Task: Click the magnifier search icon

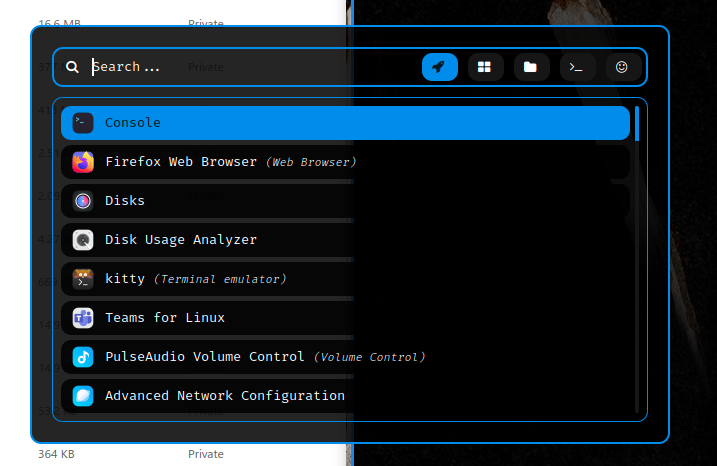Action: click(72, 67)
